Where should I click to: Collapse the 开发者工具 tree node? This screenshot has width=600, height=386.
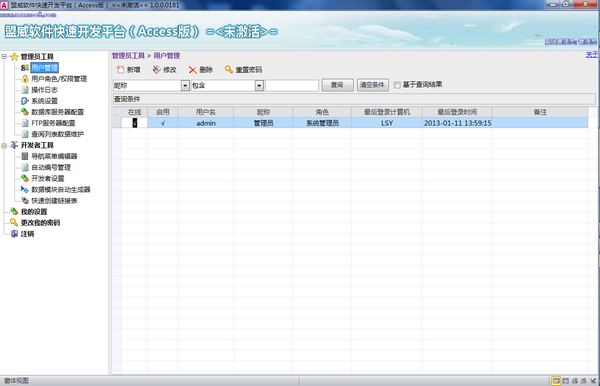(x=4, y=145)
